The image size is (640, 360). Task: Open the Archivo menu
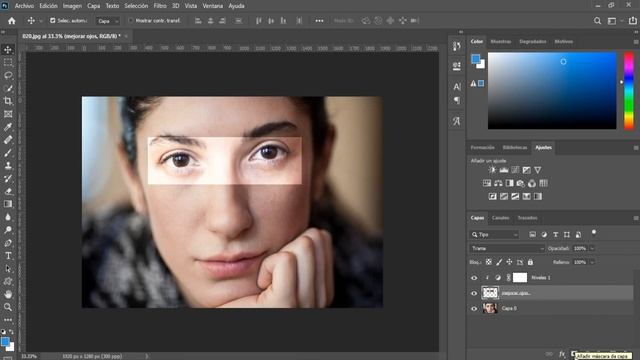(x=24, y=6)
